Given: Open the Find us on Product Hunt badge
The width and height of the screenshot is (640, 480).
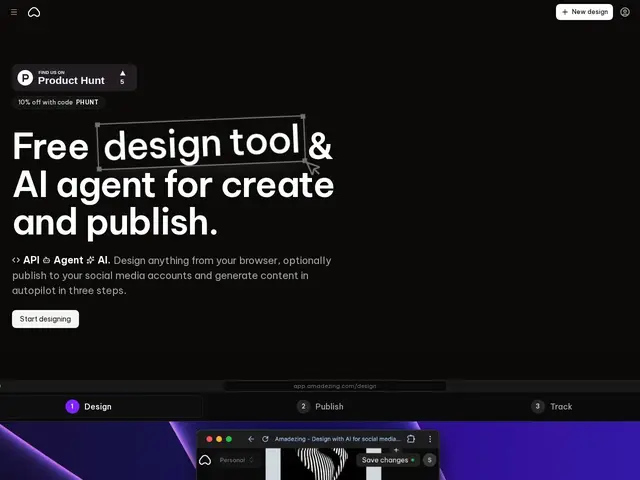Looking at the screenshot, I should point(74,77).
